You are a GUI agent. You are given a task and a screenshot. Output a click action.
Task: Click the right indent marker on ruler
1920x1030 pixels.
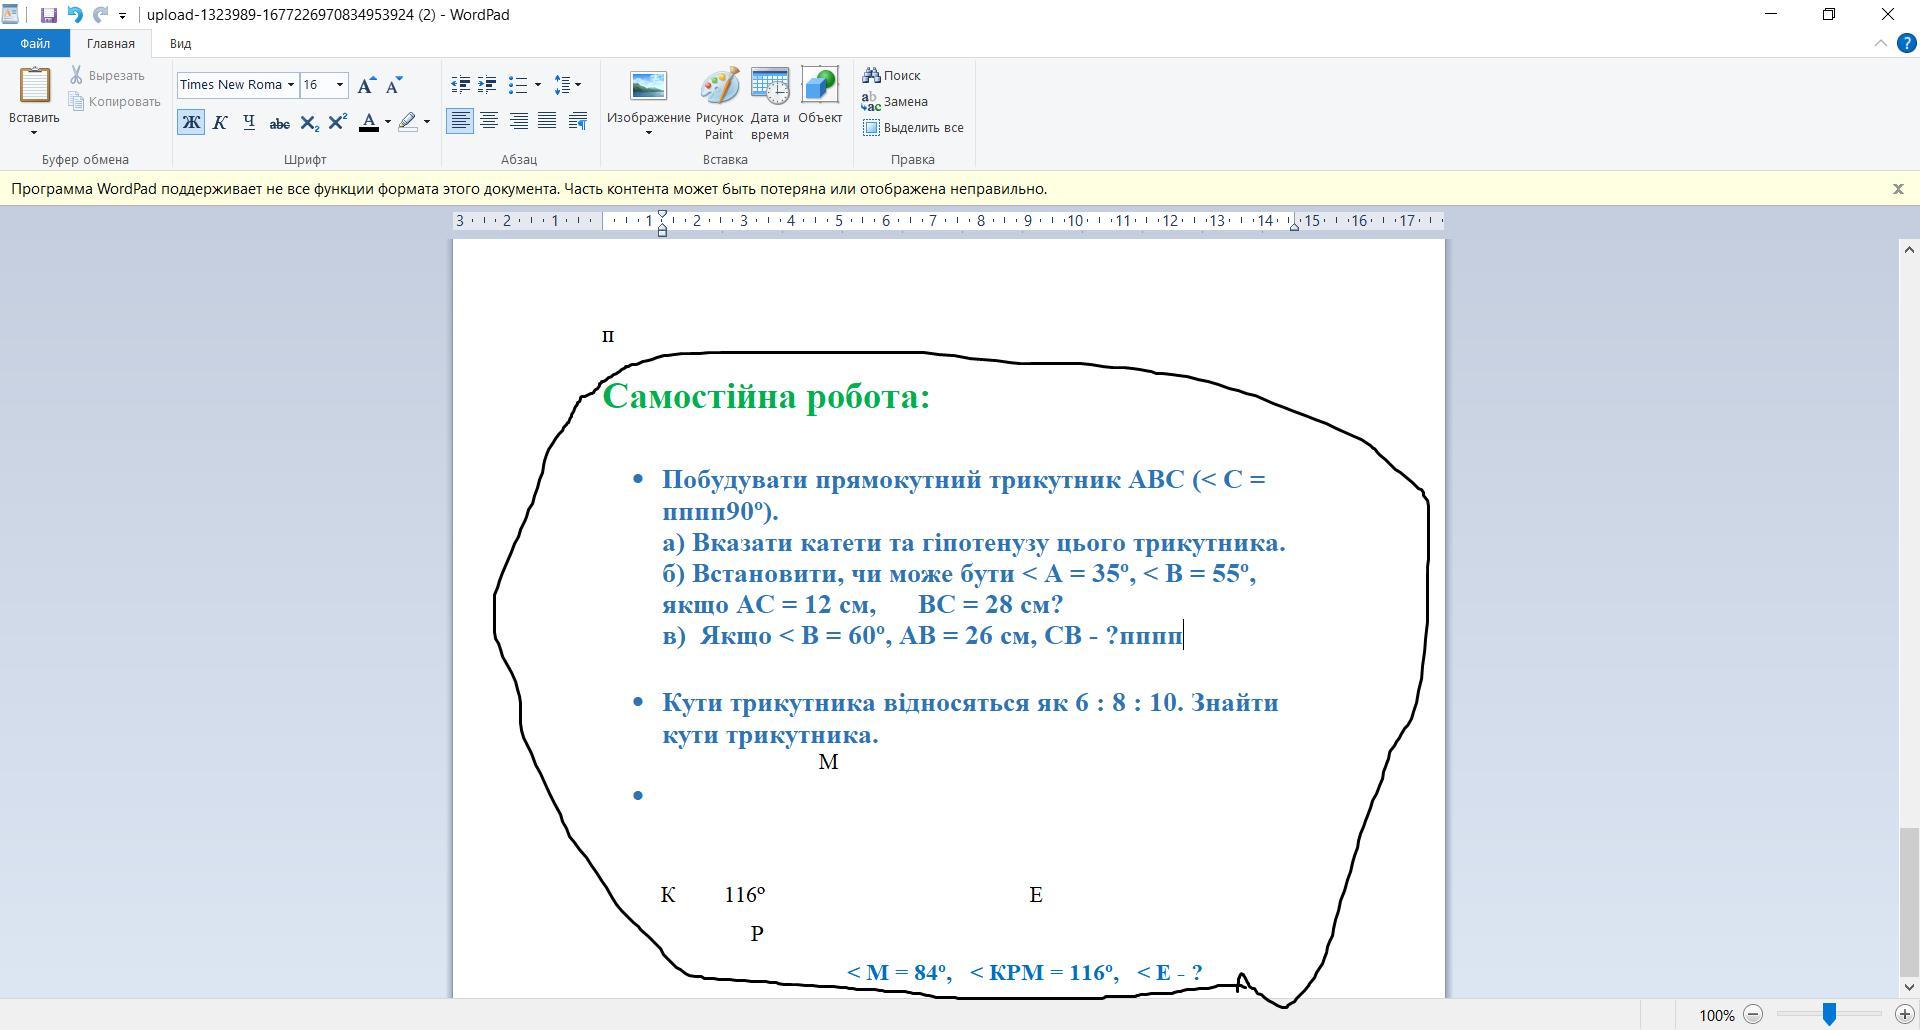click(x=1294, y=227)
